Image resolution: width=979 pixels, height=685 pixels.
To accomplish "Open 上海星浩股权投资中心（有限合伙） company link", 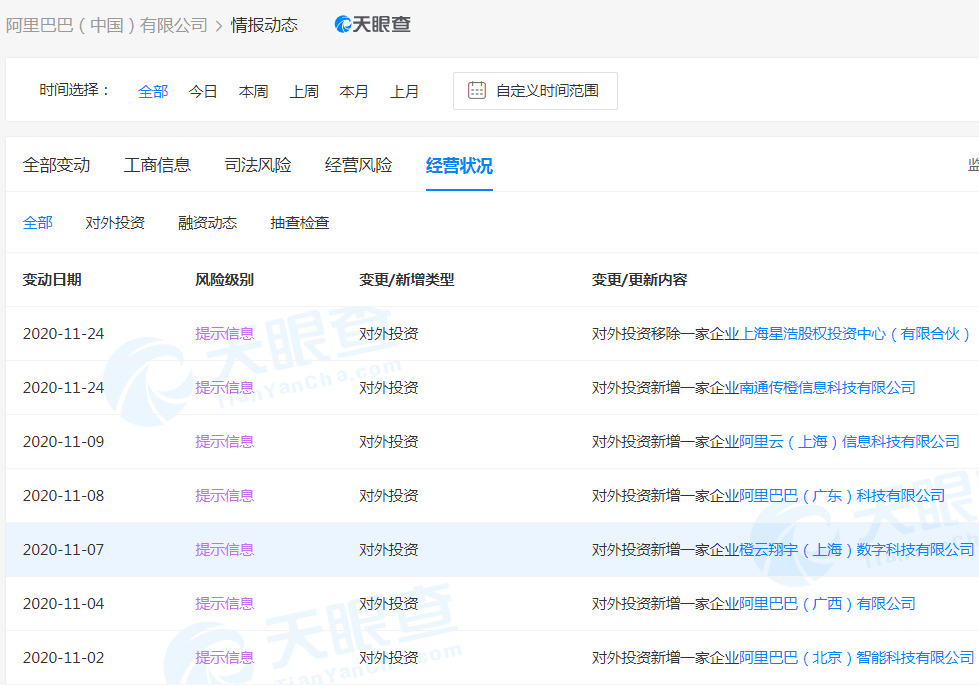I will 855,334.
